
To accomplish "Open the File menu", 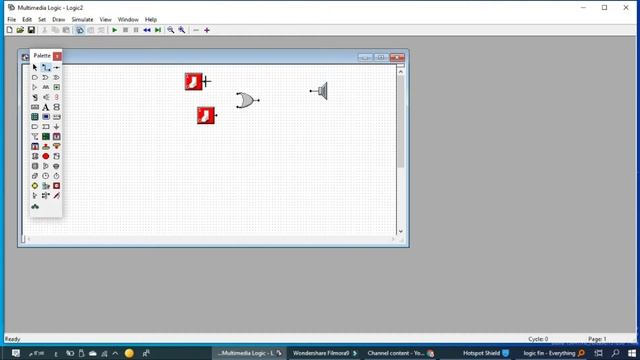I will (11, 20).
